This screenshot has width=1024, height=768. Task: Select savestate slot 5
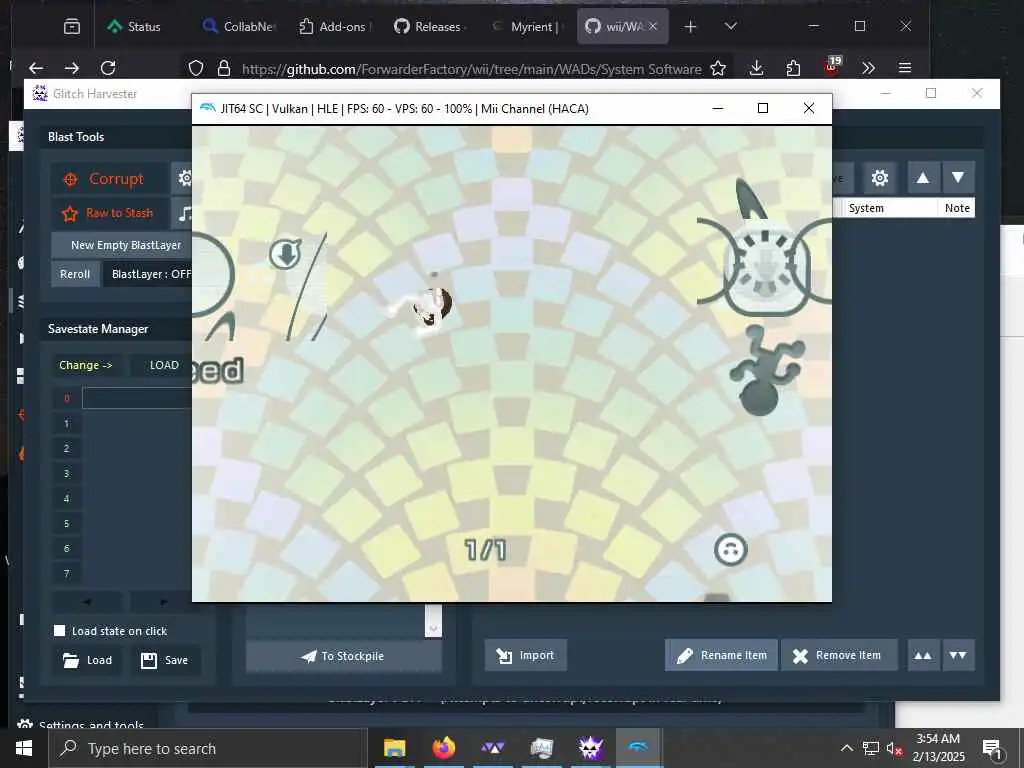[67, 523]
